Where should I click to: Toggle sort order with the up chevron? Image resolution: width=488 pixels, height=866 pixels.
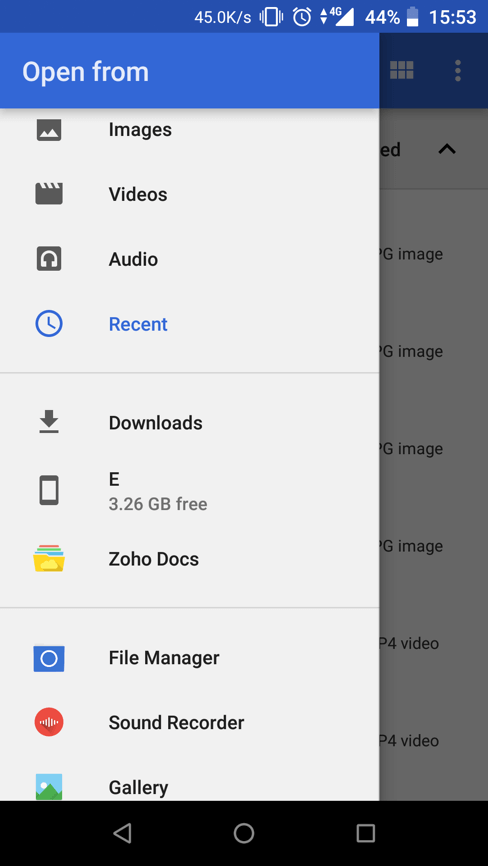coord(447,149)
